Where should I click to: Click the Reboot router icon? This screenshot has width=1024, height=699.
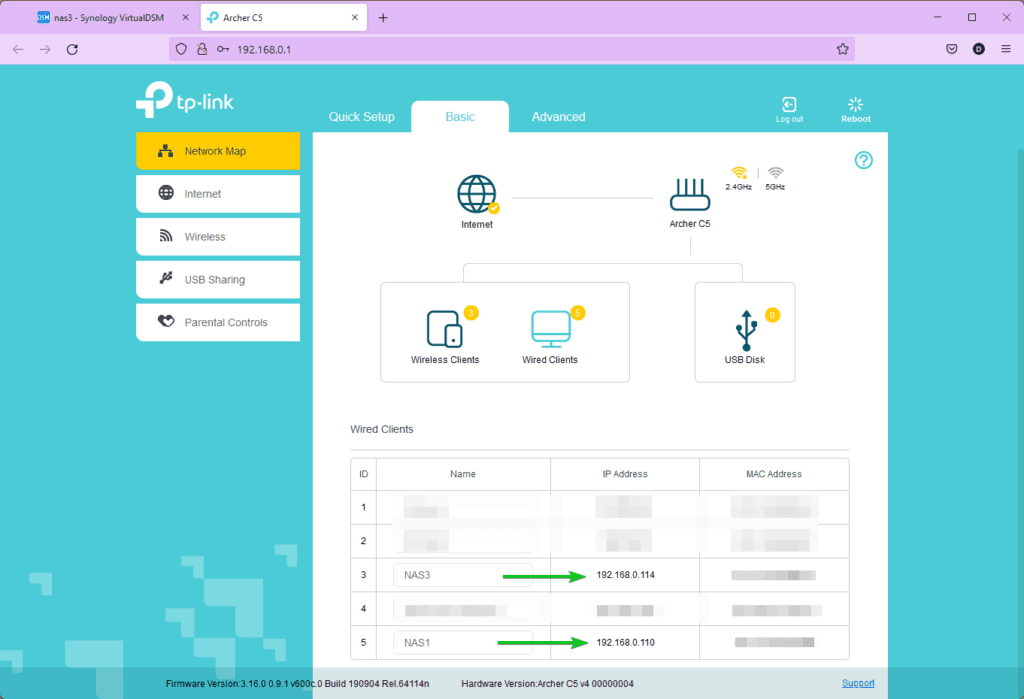tap(855, 108)
